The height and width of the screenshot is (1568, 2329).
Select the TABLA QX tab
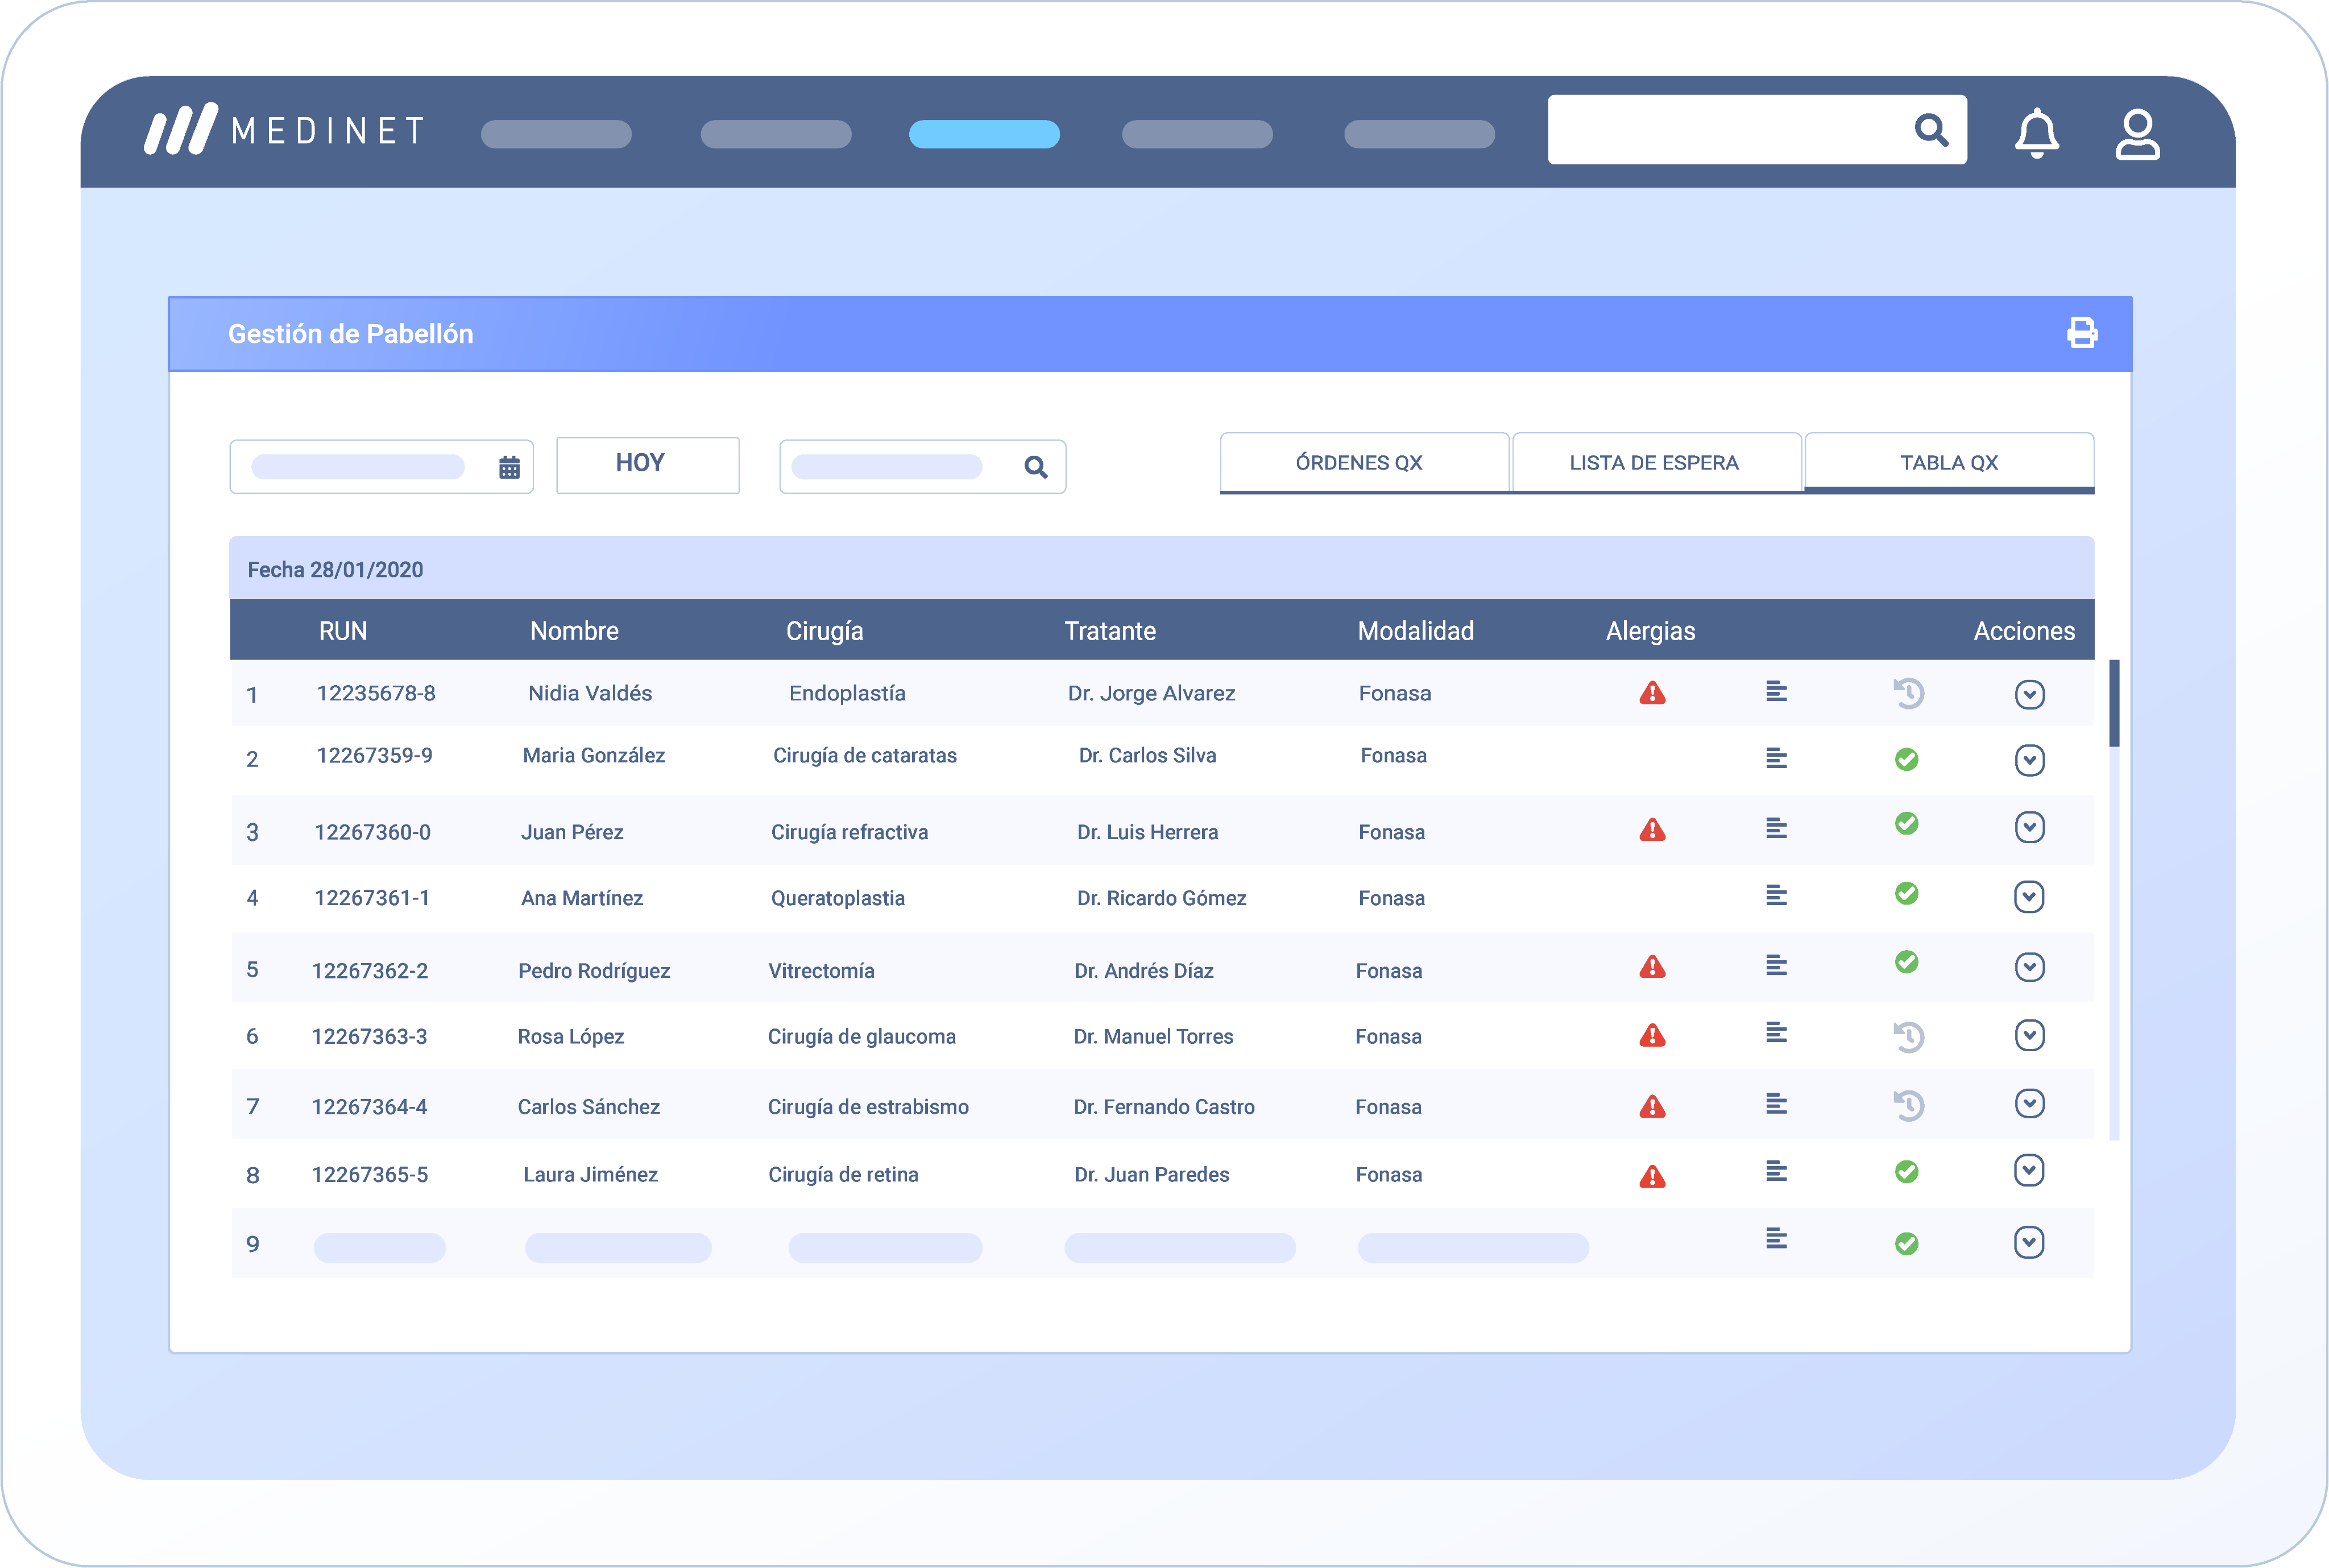click(1949, 462)
